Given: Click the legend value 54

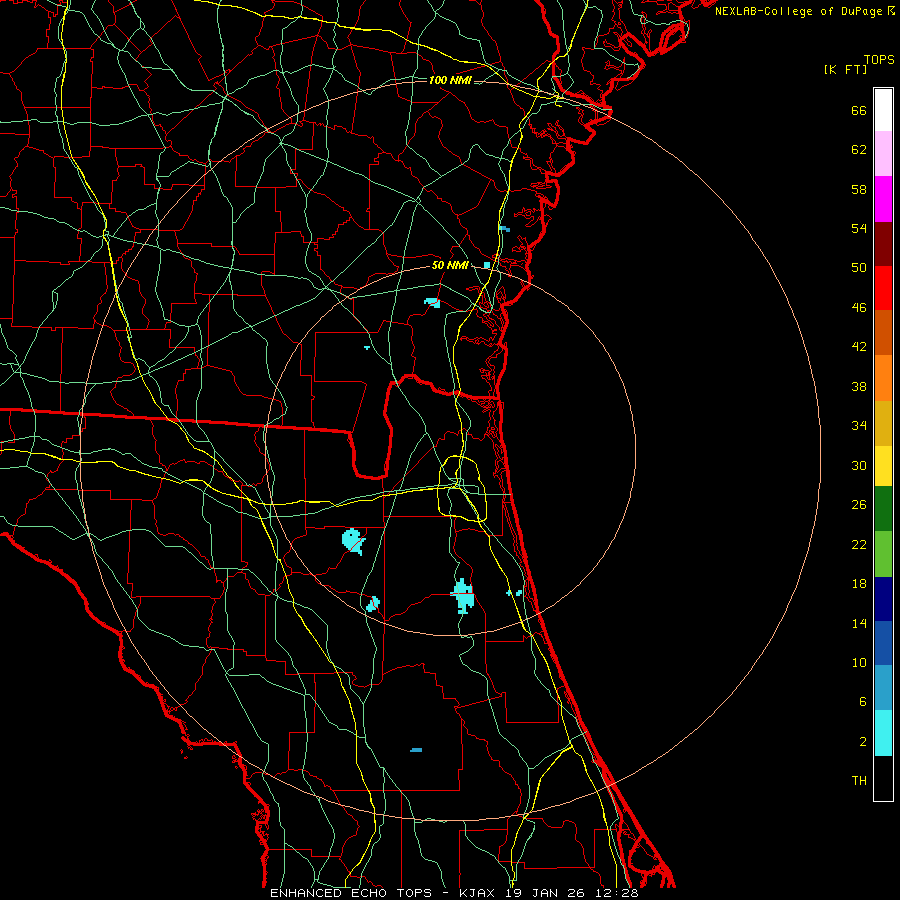Looking at the screenshot, I should click(x=859, y=228).
